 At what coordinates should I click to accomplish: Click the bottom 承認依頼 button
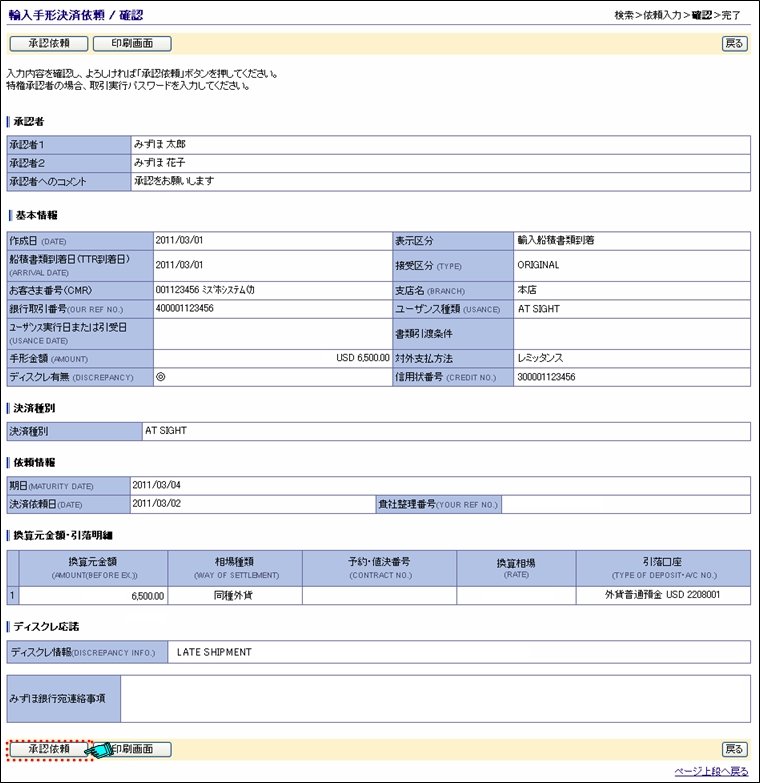[x=49, y=749]
